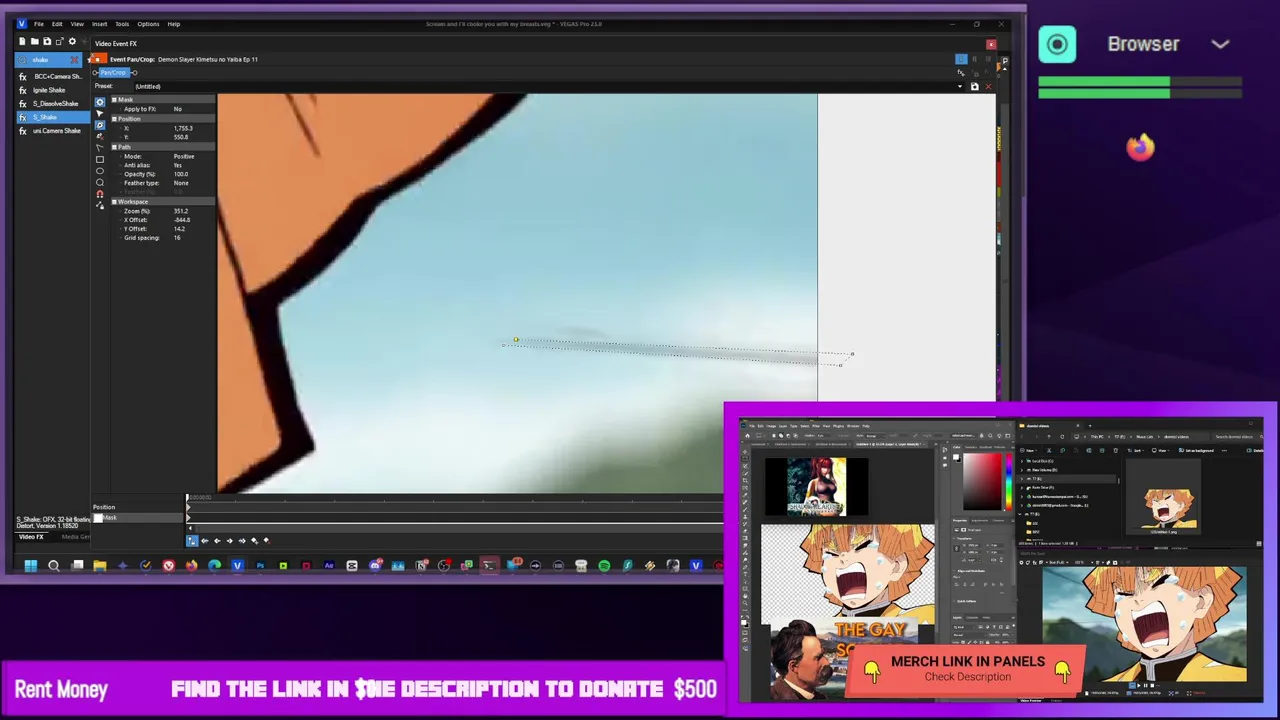Image resolution: width=1280 pixels, height=720 pixels.
Task: Open Spotify from the taskbar
Action: click(604, 566)
